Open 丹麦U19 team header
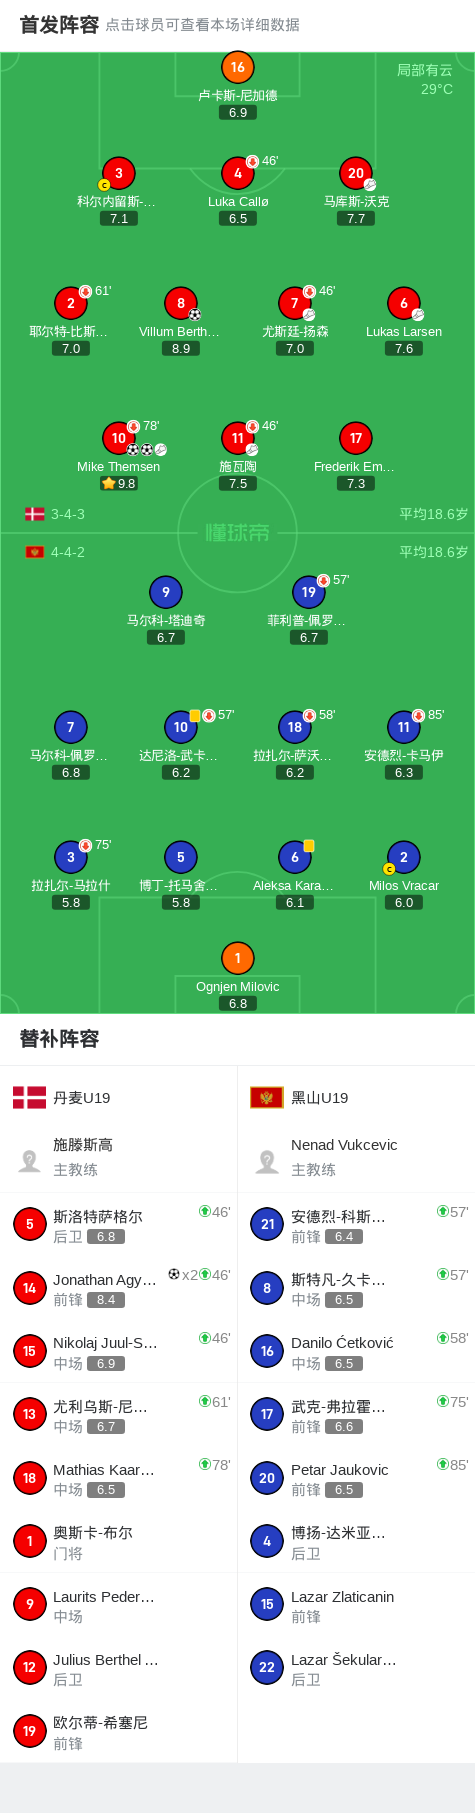This screenshot has width=475, height=1813. tap(119, 1097)
